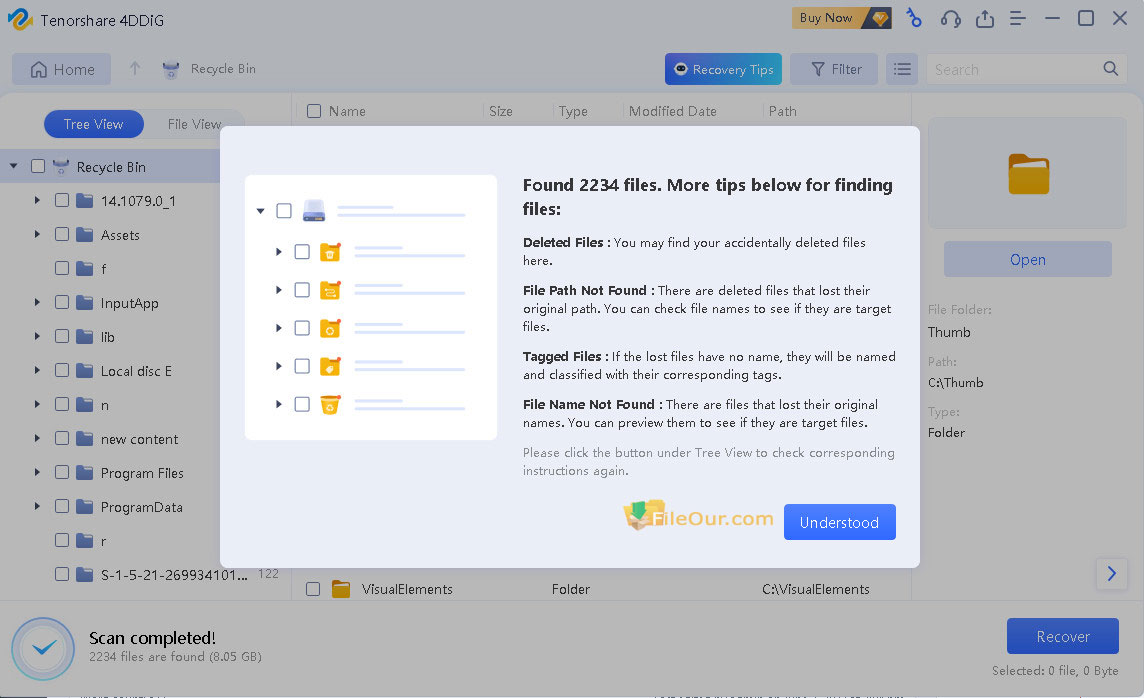Switch to list view layout icon
1144x698 pixels.
[902, 69]
